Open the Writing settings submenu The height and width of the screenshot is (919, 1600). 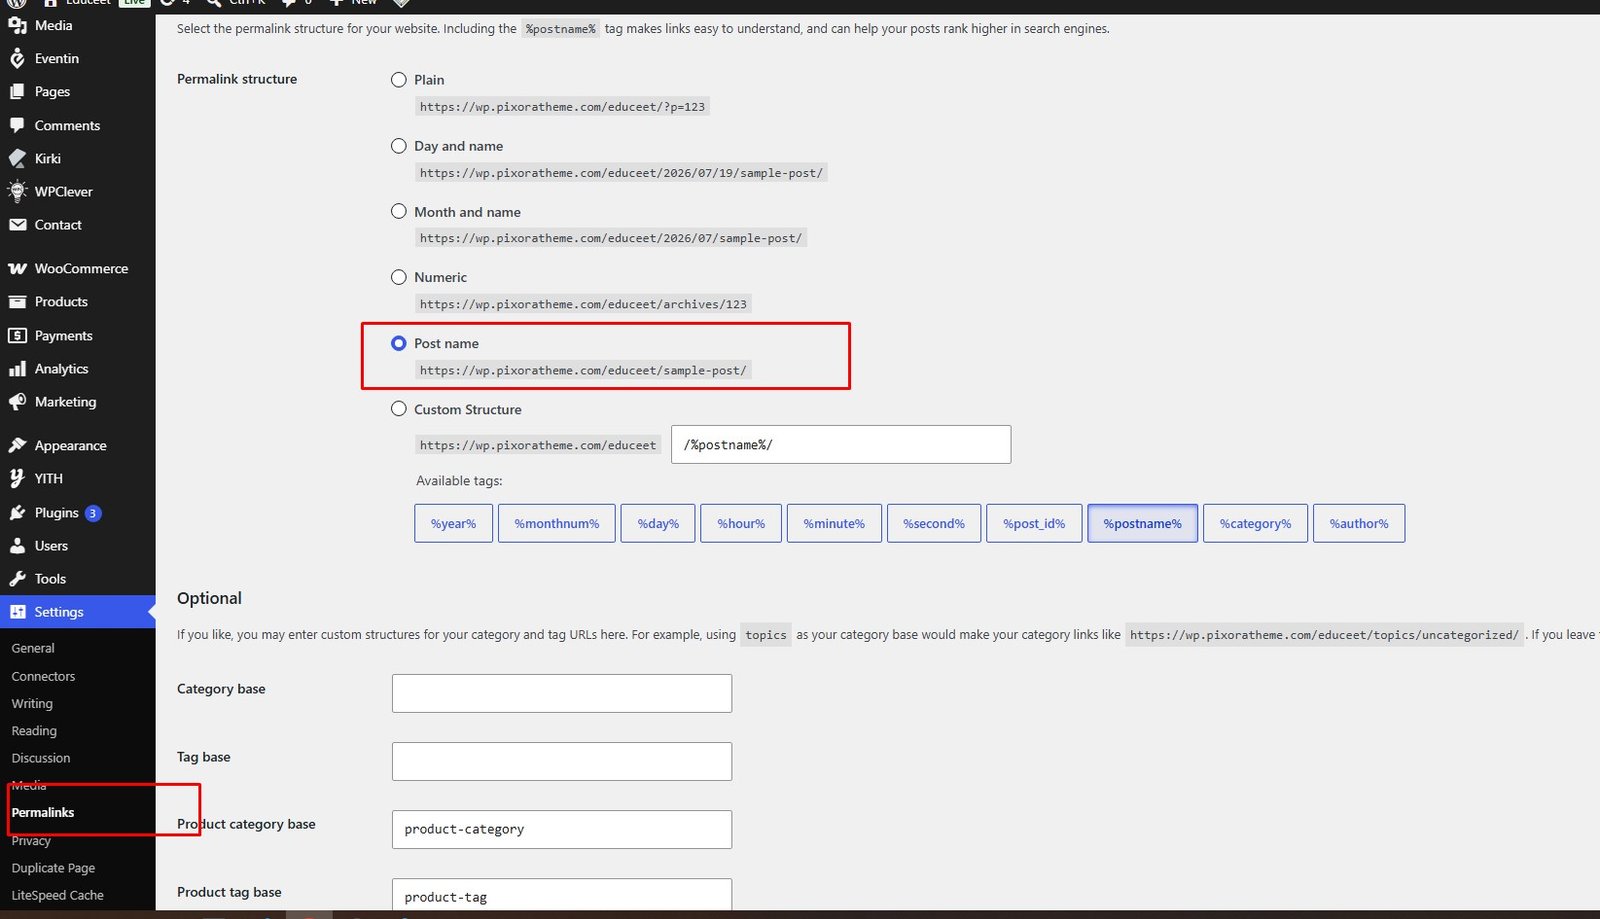(x=32, y=704)
